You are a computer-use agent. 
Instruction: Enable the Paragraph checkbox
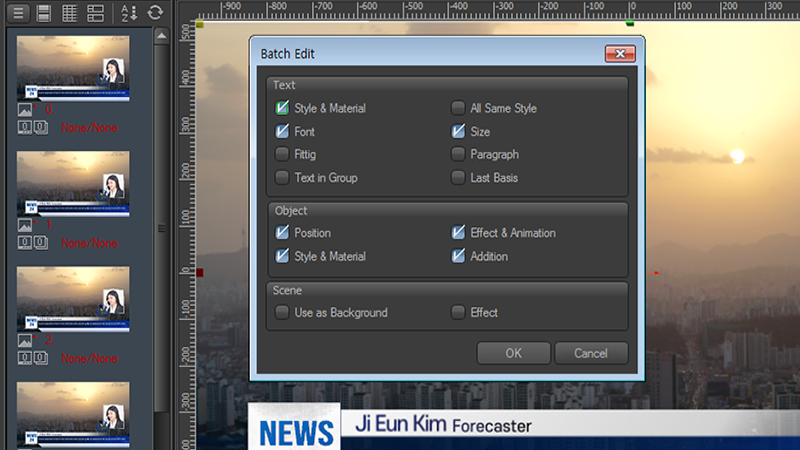click(x=458, y=154)
